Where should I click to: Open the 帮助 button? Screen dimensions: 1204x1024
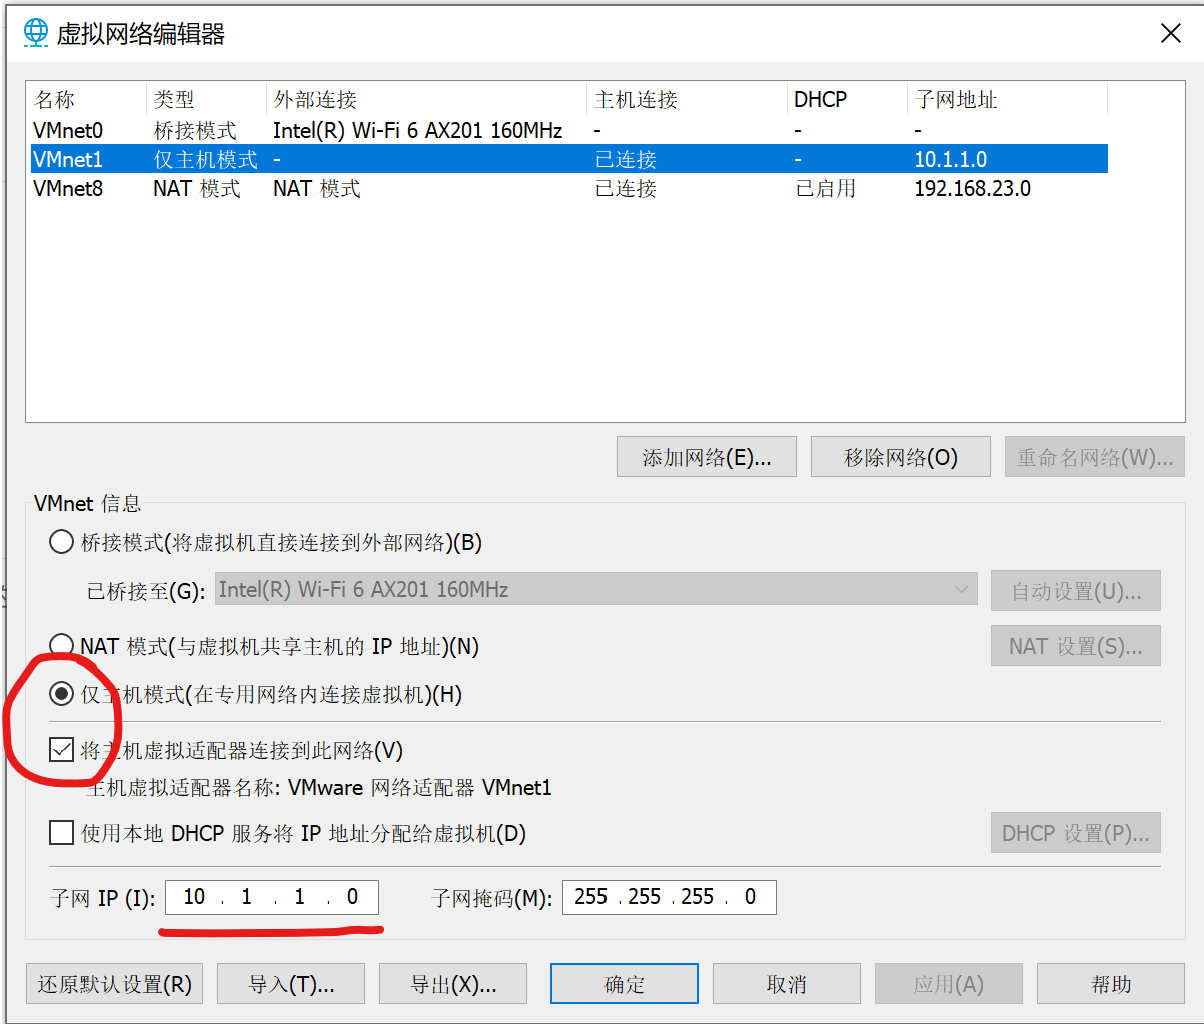[1111, 984]
